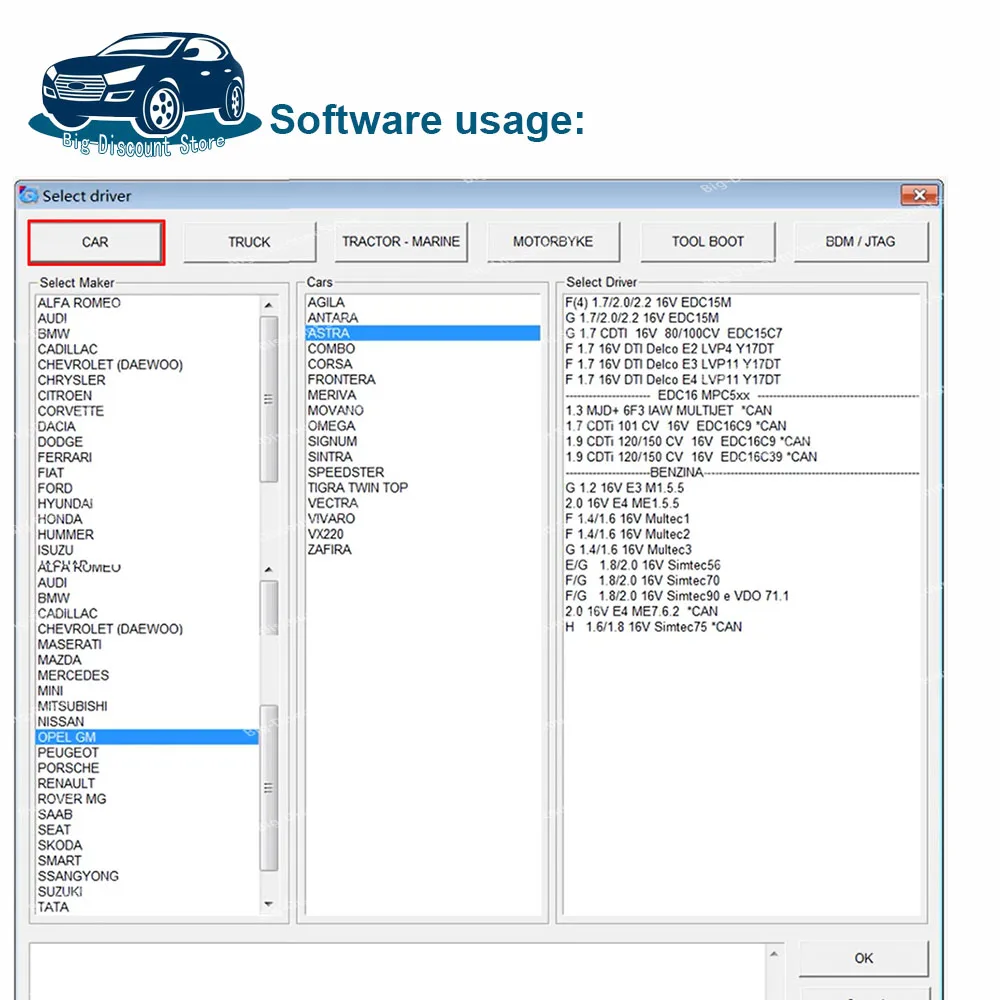Open the TOOL BOOT section

[708, 242]
